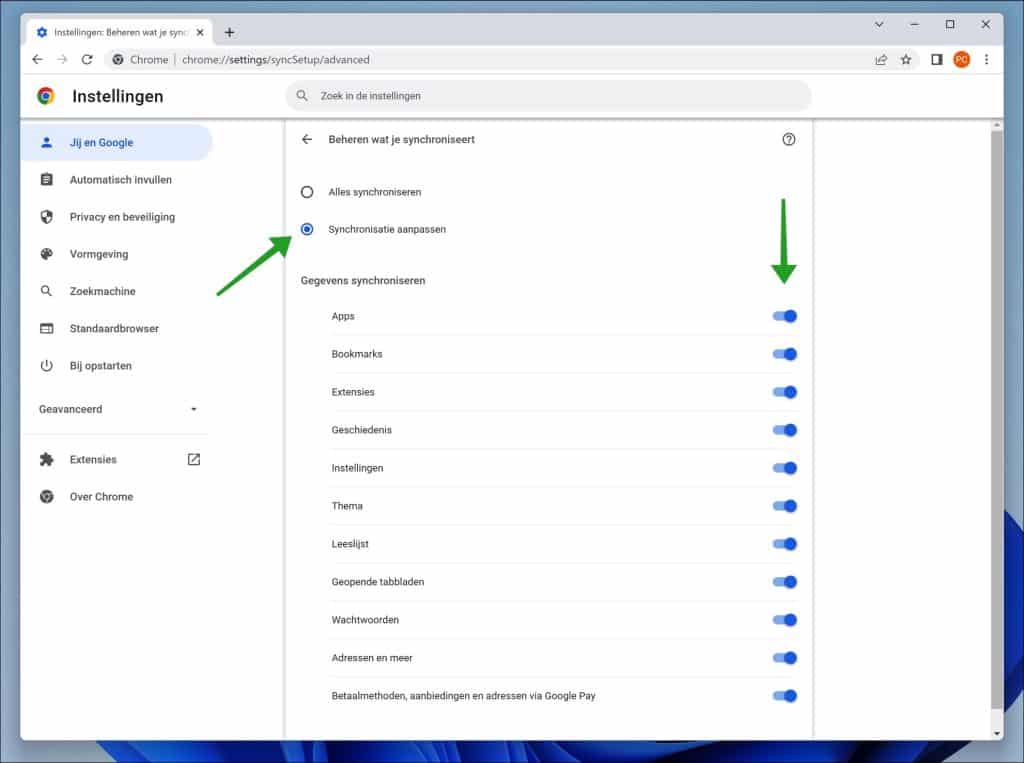This screenshot has height=763, width=1024.
Task: Click the Extensies puzzle piece icon
Action: pos(44,459)
